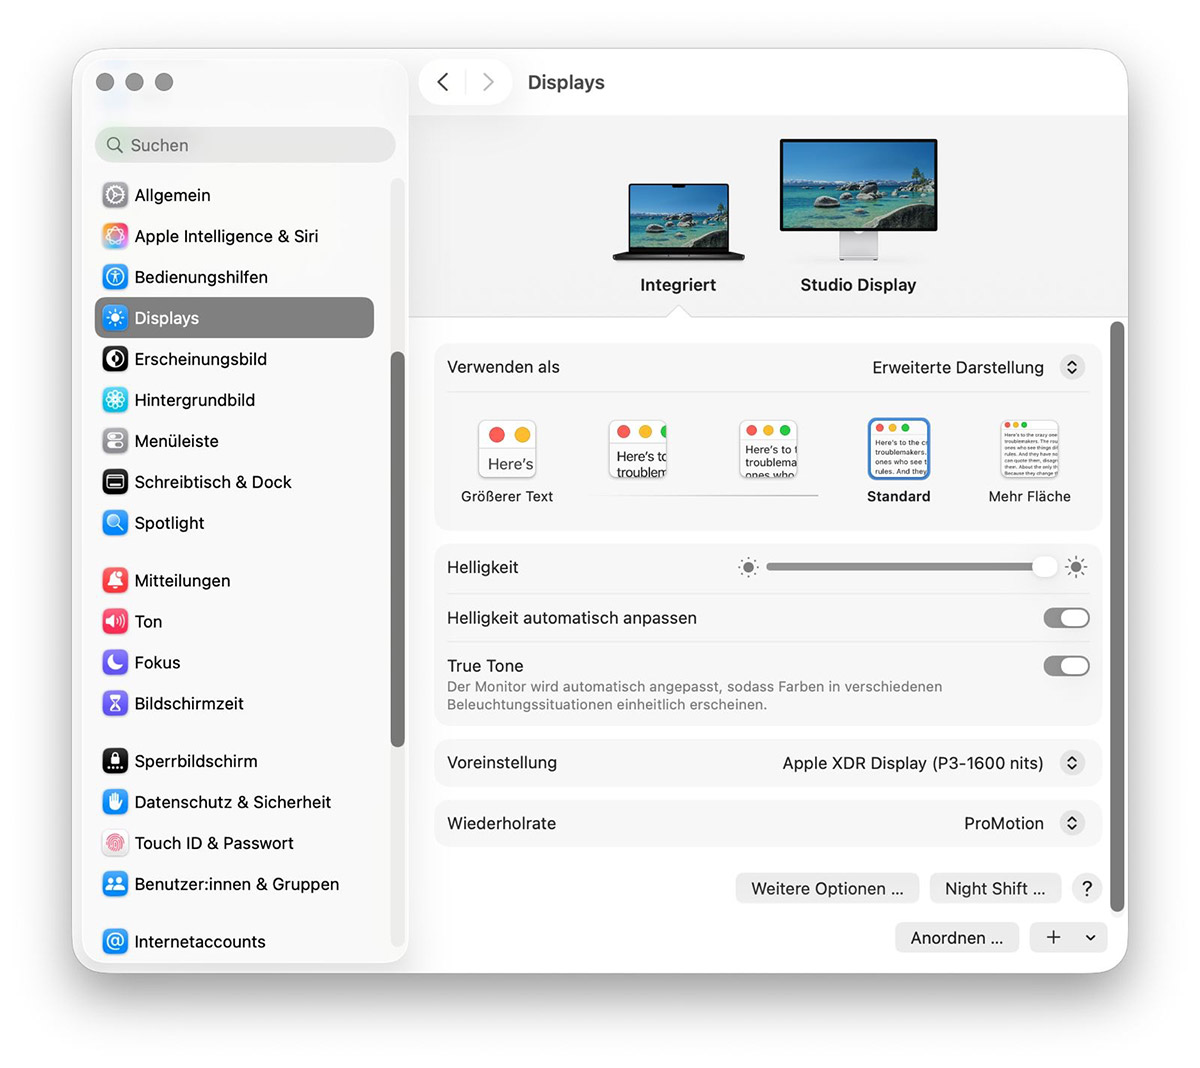Click the Suchen search field
Viewport: 1200px width, 1068px height.
point(245,145)
